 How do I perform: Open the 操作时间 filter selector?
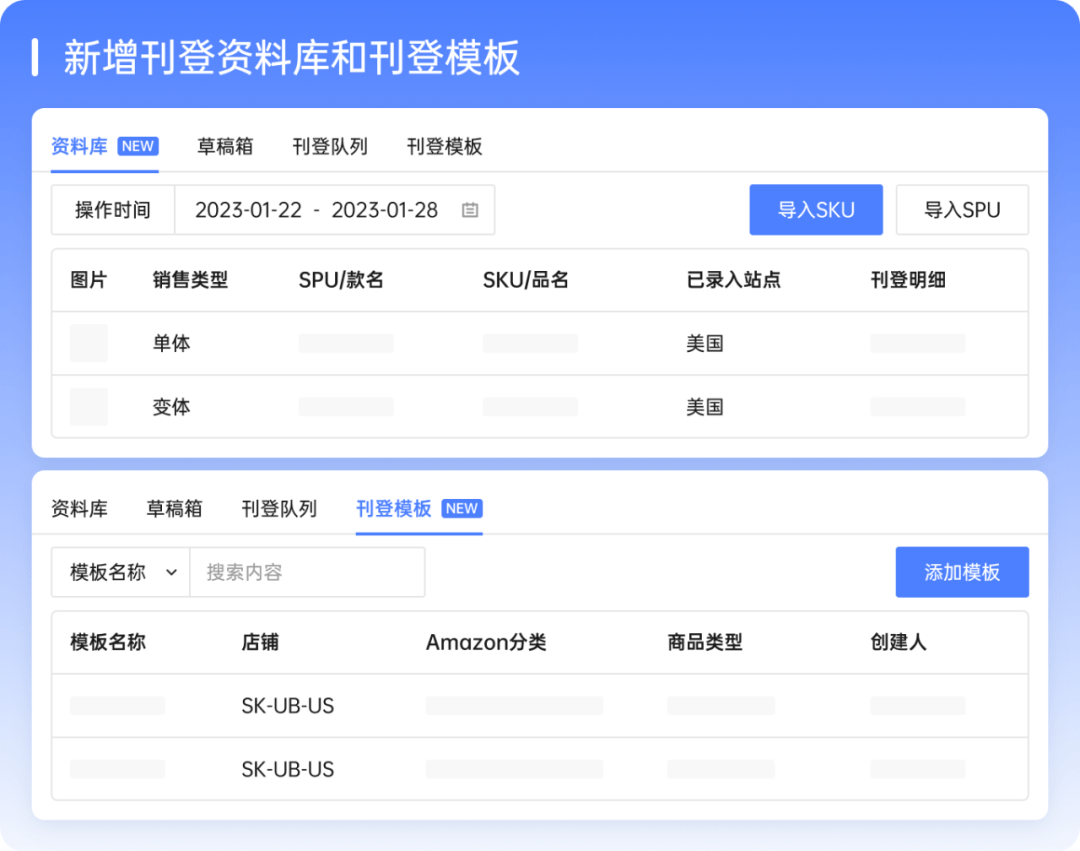pos(113,211)
